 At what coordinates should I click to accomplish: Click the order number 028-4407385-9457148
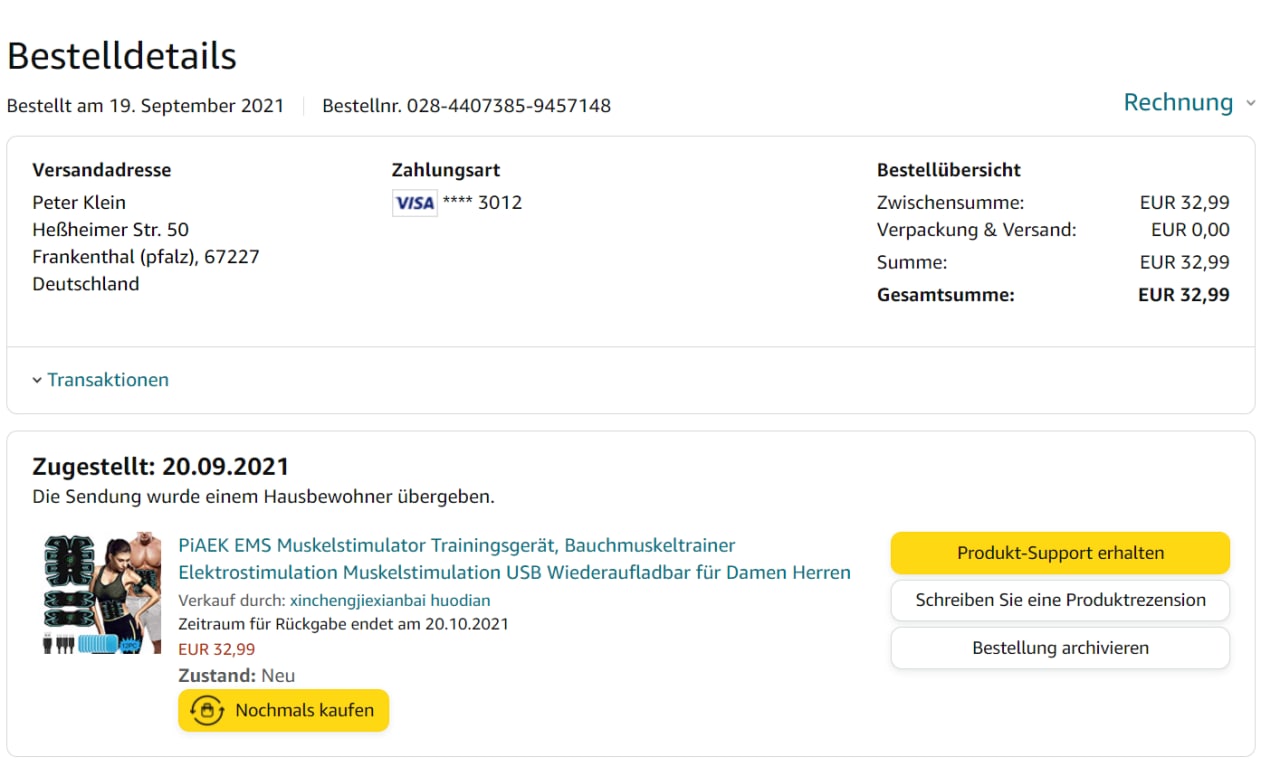(508, 106)
